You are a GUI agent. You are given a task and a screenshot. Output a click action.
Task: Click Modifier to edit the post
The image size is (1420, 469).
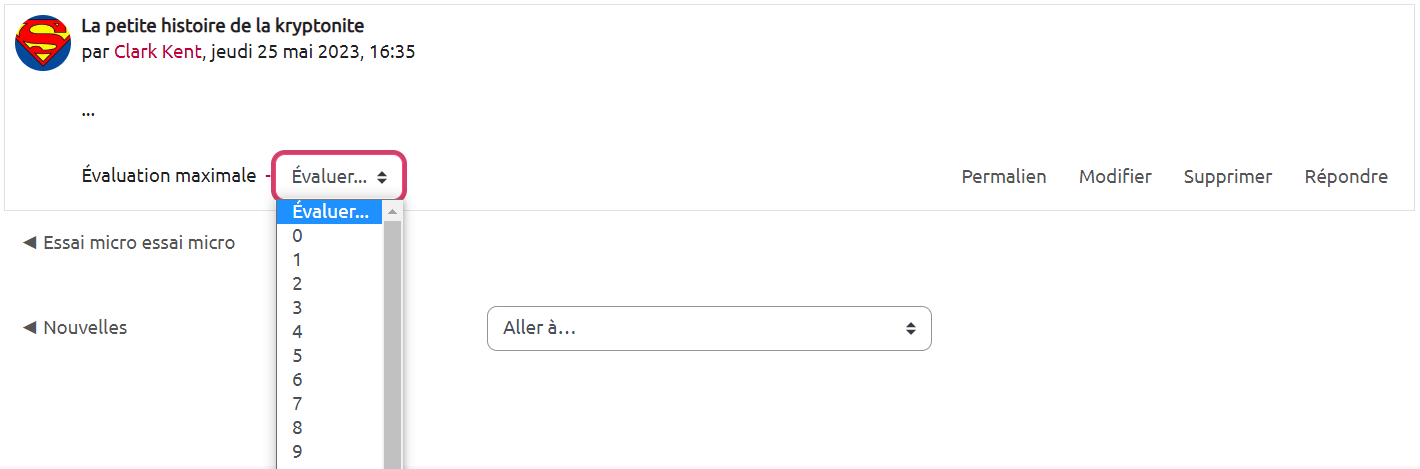tap(1115, 177)
